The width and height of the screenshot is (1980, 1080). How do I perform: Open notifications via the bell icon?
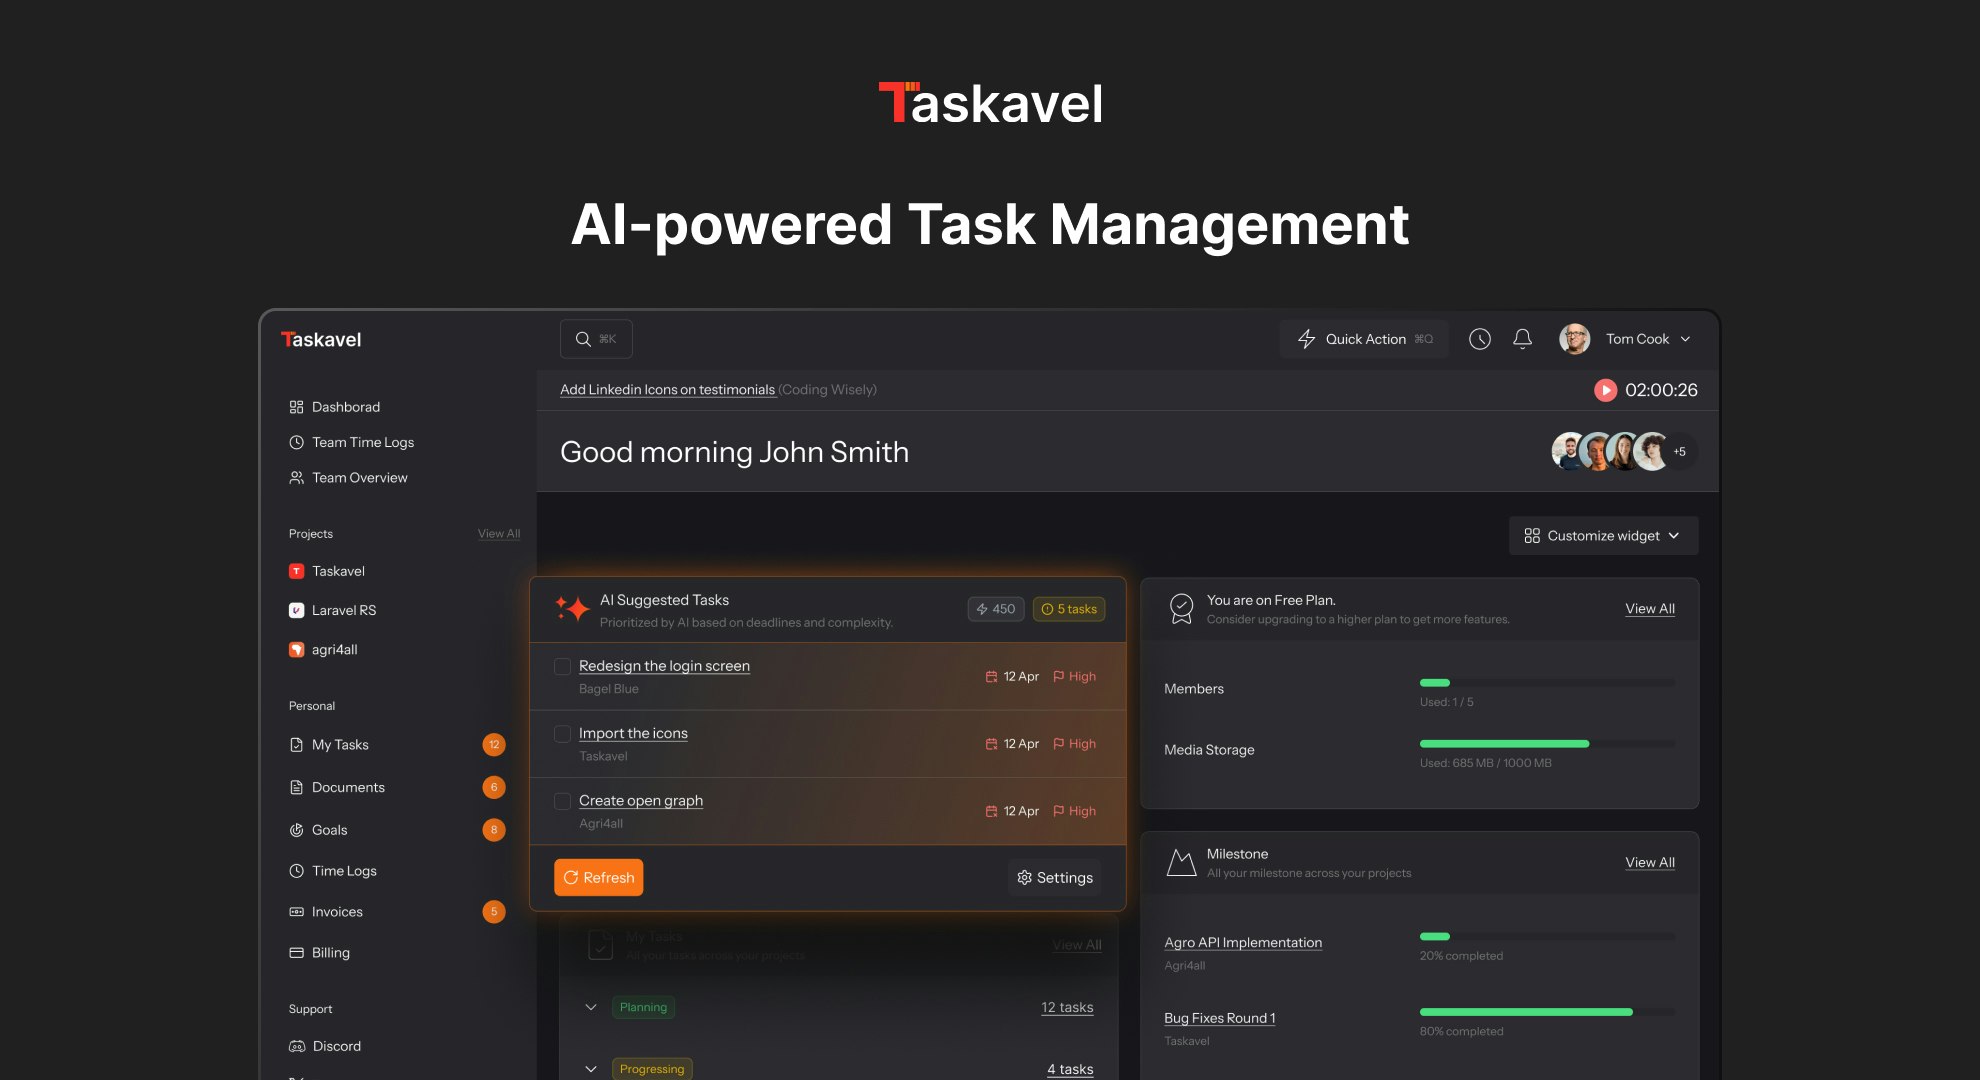pyautogui.click(x=1522, y=339)
